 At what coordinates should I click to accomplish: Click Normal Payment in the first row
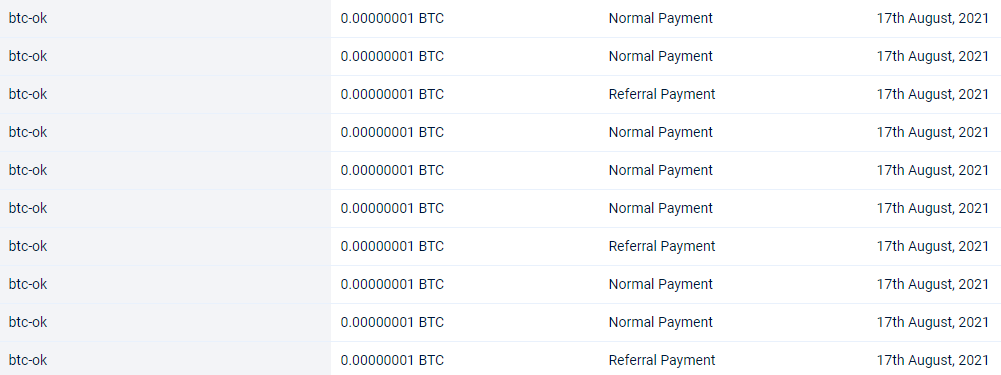661,19
